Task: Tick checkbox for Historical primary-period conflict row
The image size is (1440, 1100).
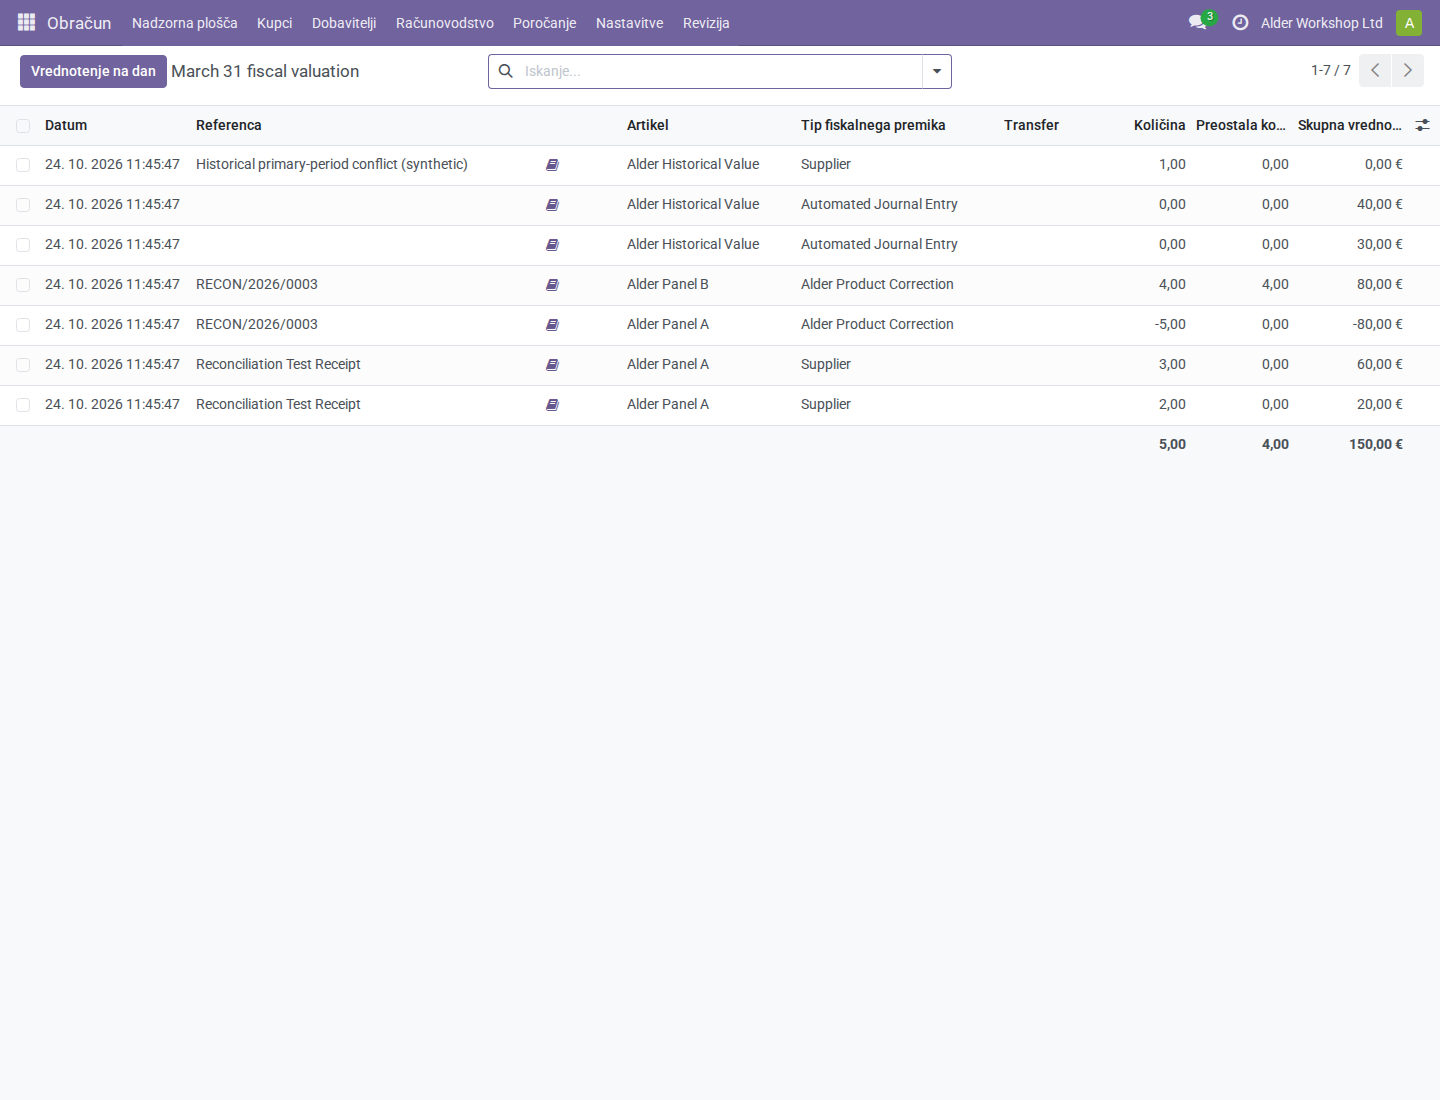Action: point(23,165)
